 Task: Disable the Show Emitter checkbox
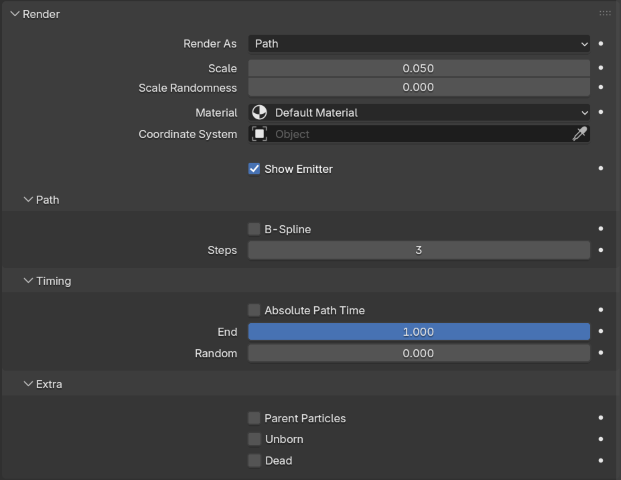254,169
